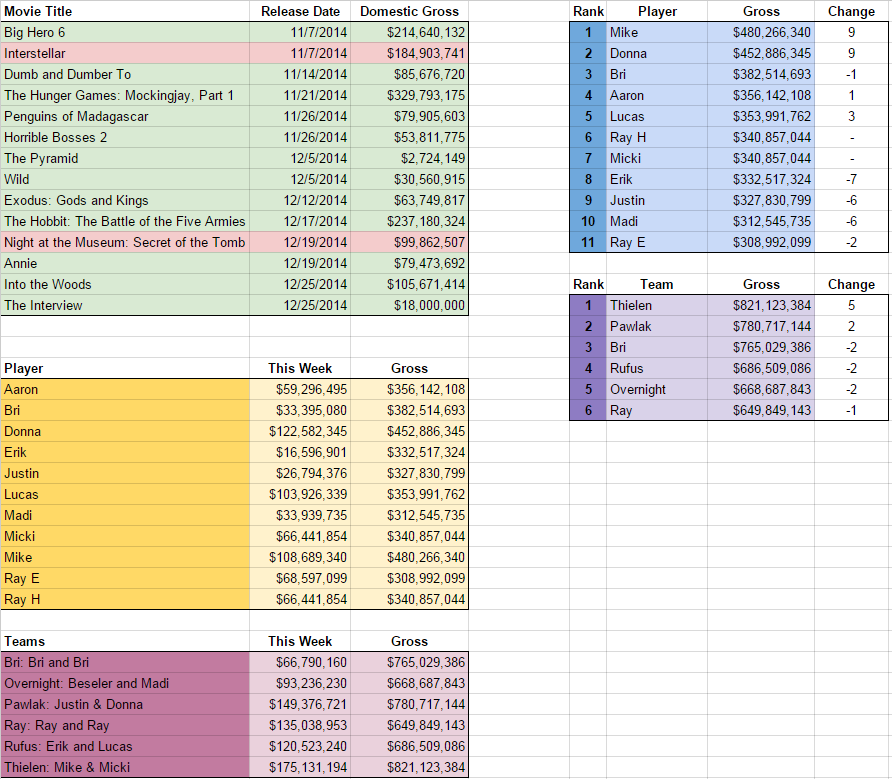Image resolution: width=892 pixels, height=779 pixels.
Task: Click The Interview gross $18,000,000
Action: [410, 306]
